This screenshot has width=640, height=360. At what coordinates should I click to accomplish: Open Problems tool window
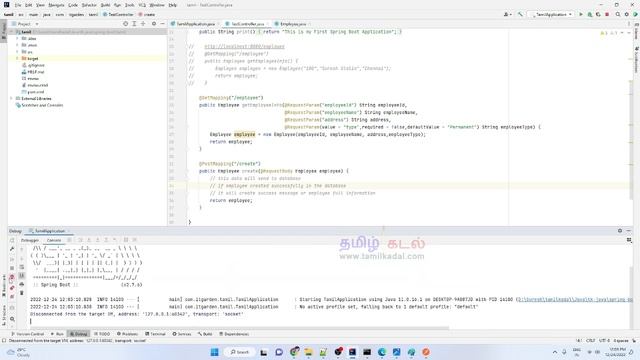[128, 334]
